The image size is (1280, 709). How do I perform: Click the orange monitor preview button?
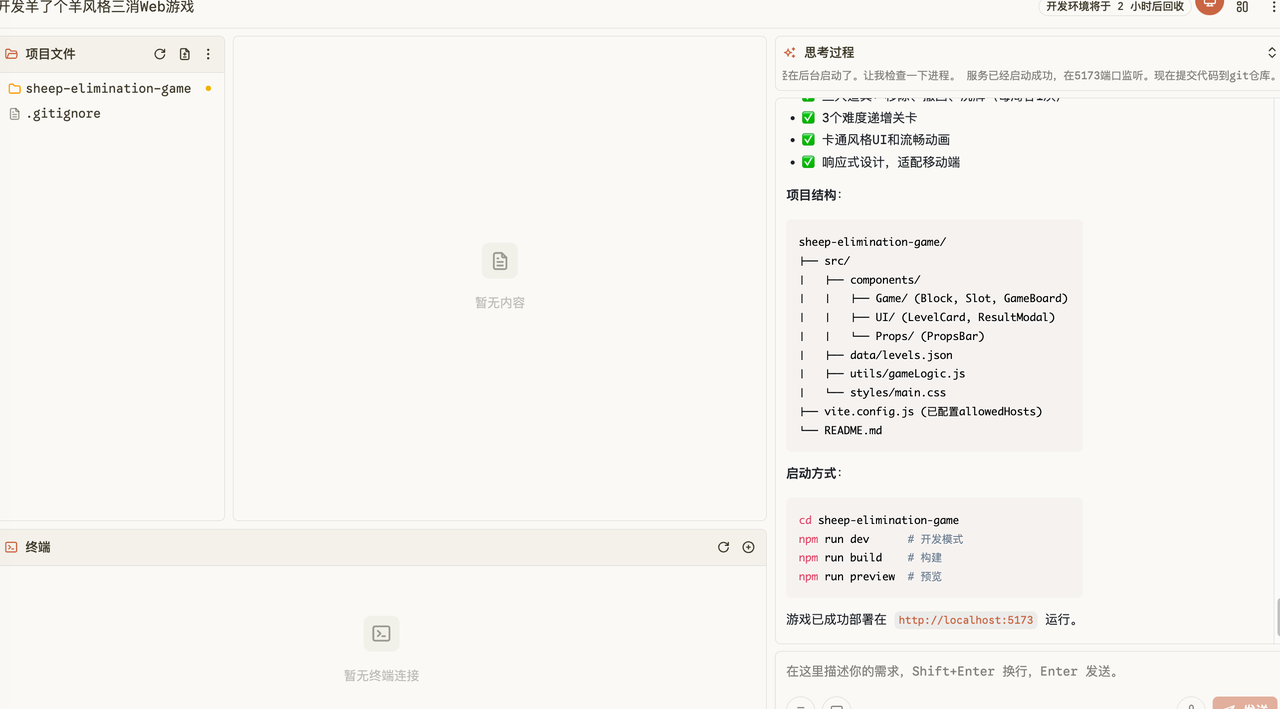pos(1210,5)
